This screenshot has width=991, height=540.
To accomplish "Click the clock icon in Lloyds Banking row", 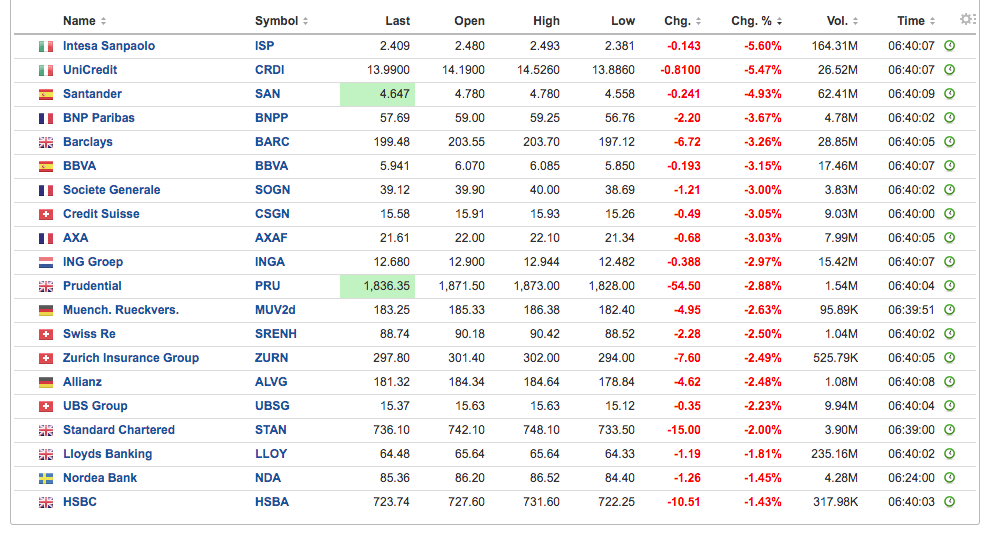I will click(x=949, y=454).
